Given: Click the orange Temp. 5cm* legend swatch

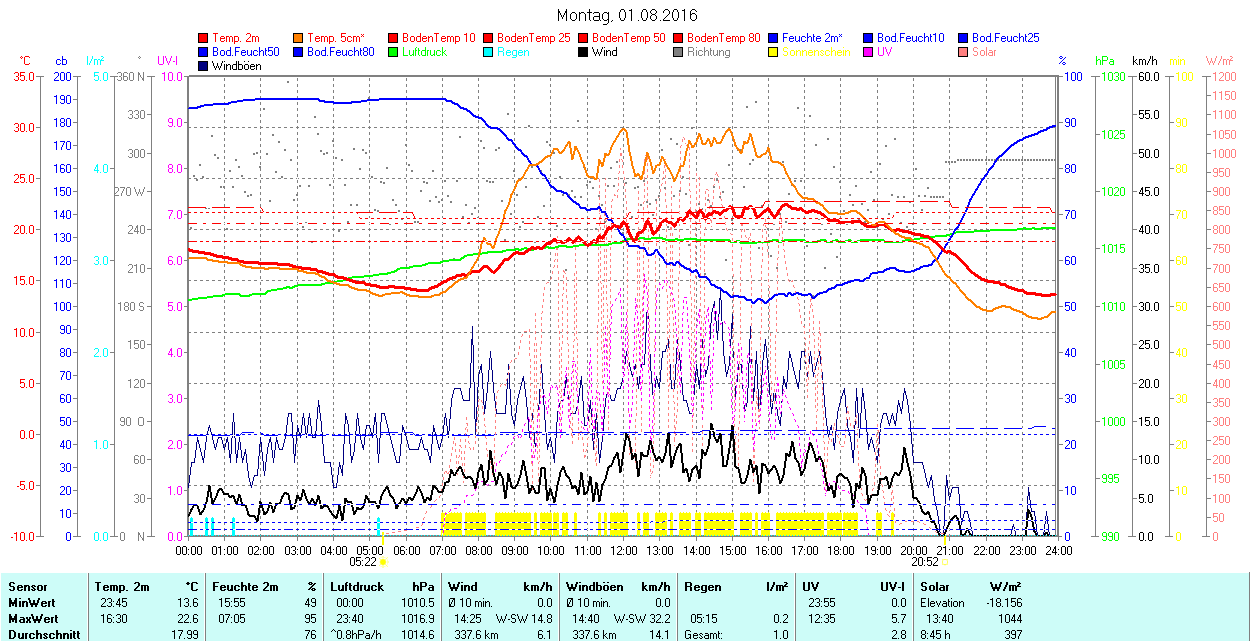Looking at the screenshot, I should pyautogui.click(x=299, y=38).
